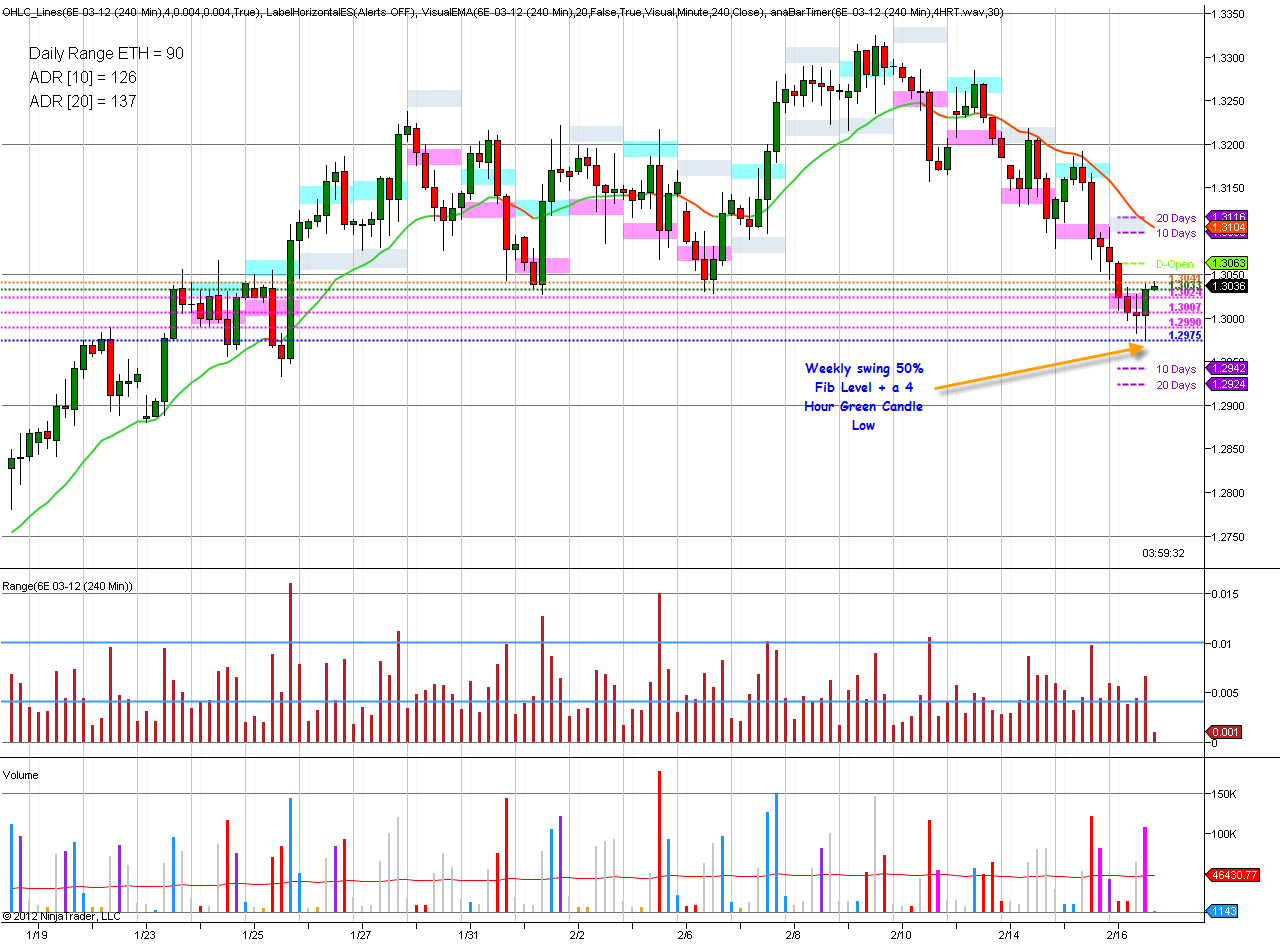Viewport: 1280px width, 949px height.
Task: Click the black 1.3036 current price marker
Action: tap(1227, 286)
